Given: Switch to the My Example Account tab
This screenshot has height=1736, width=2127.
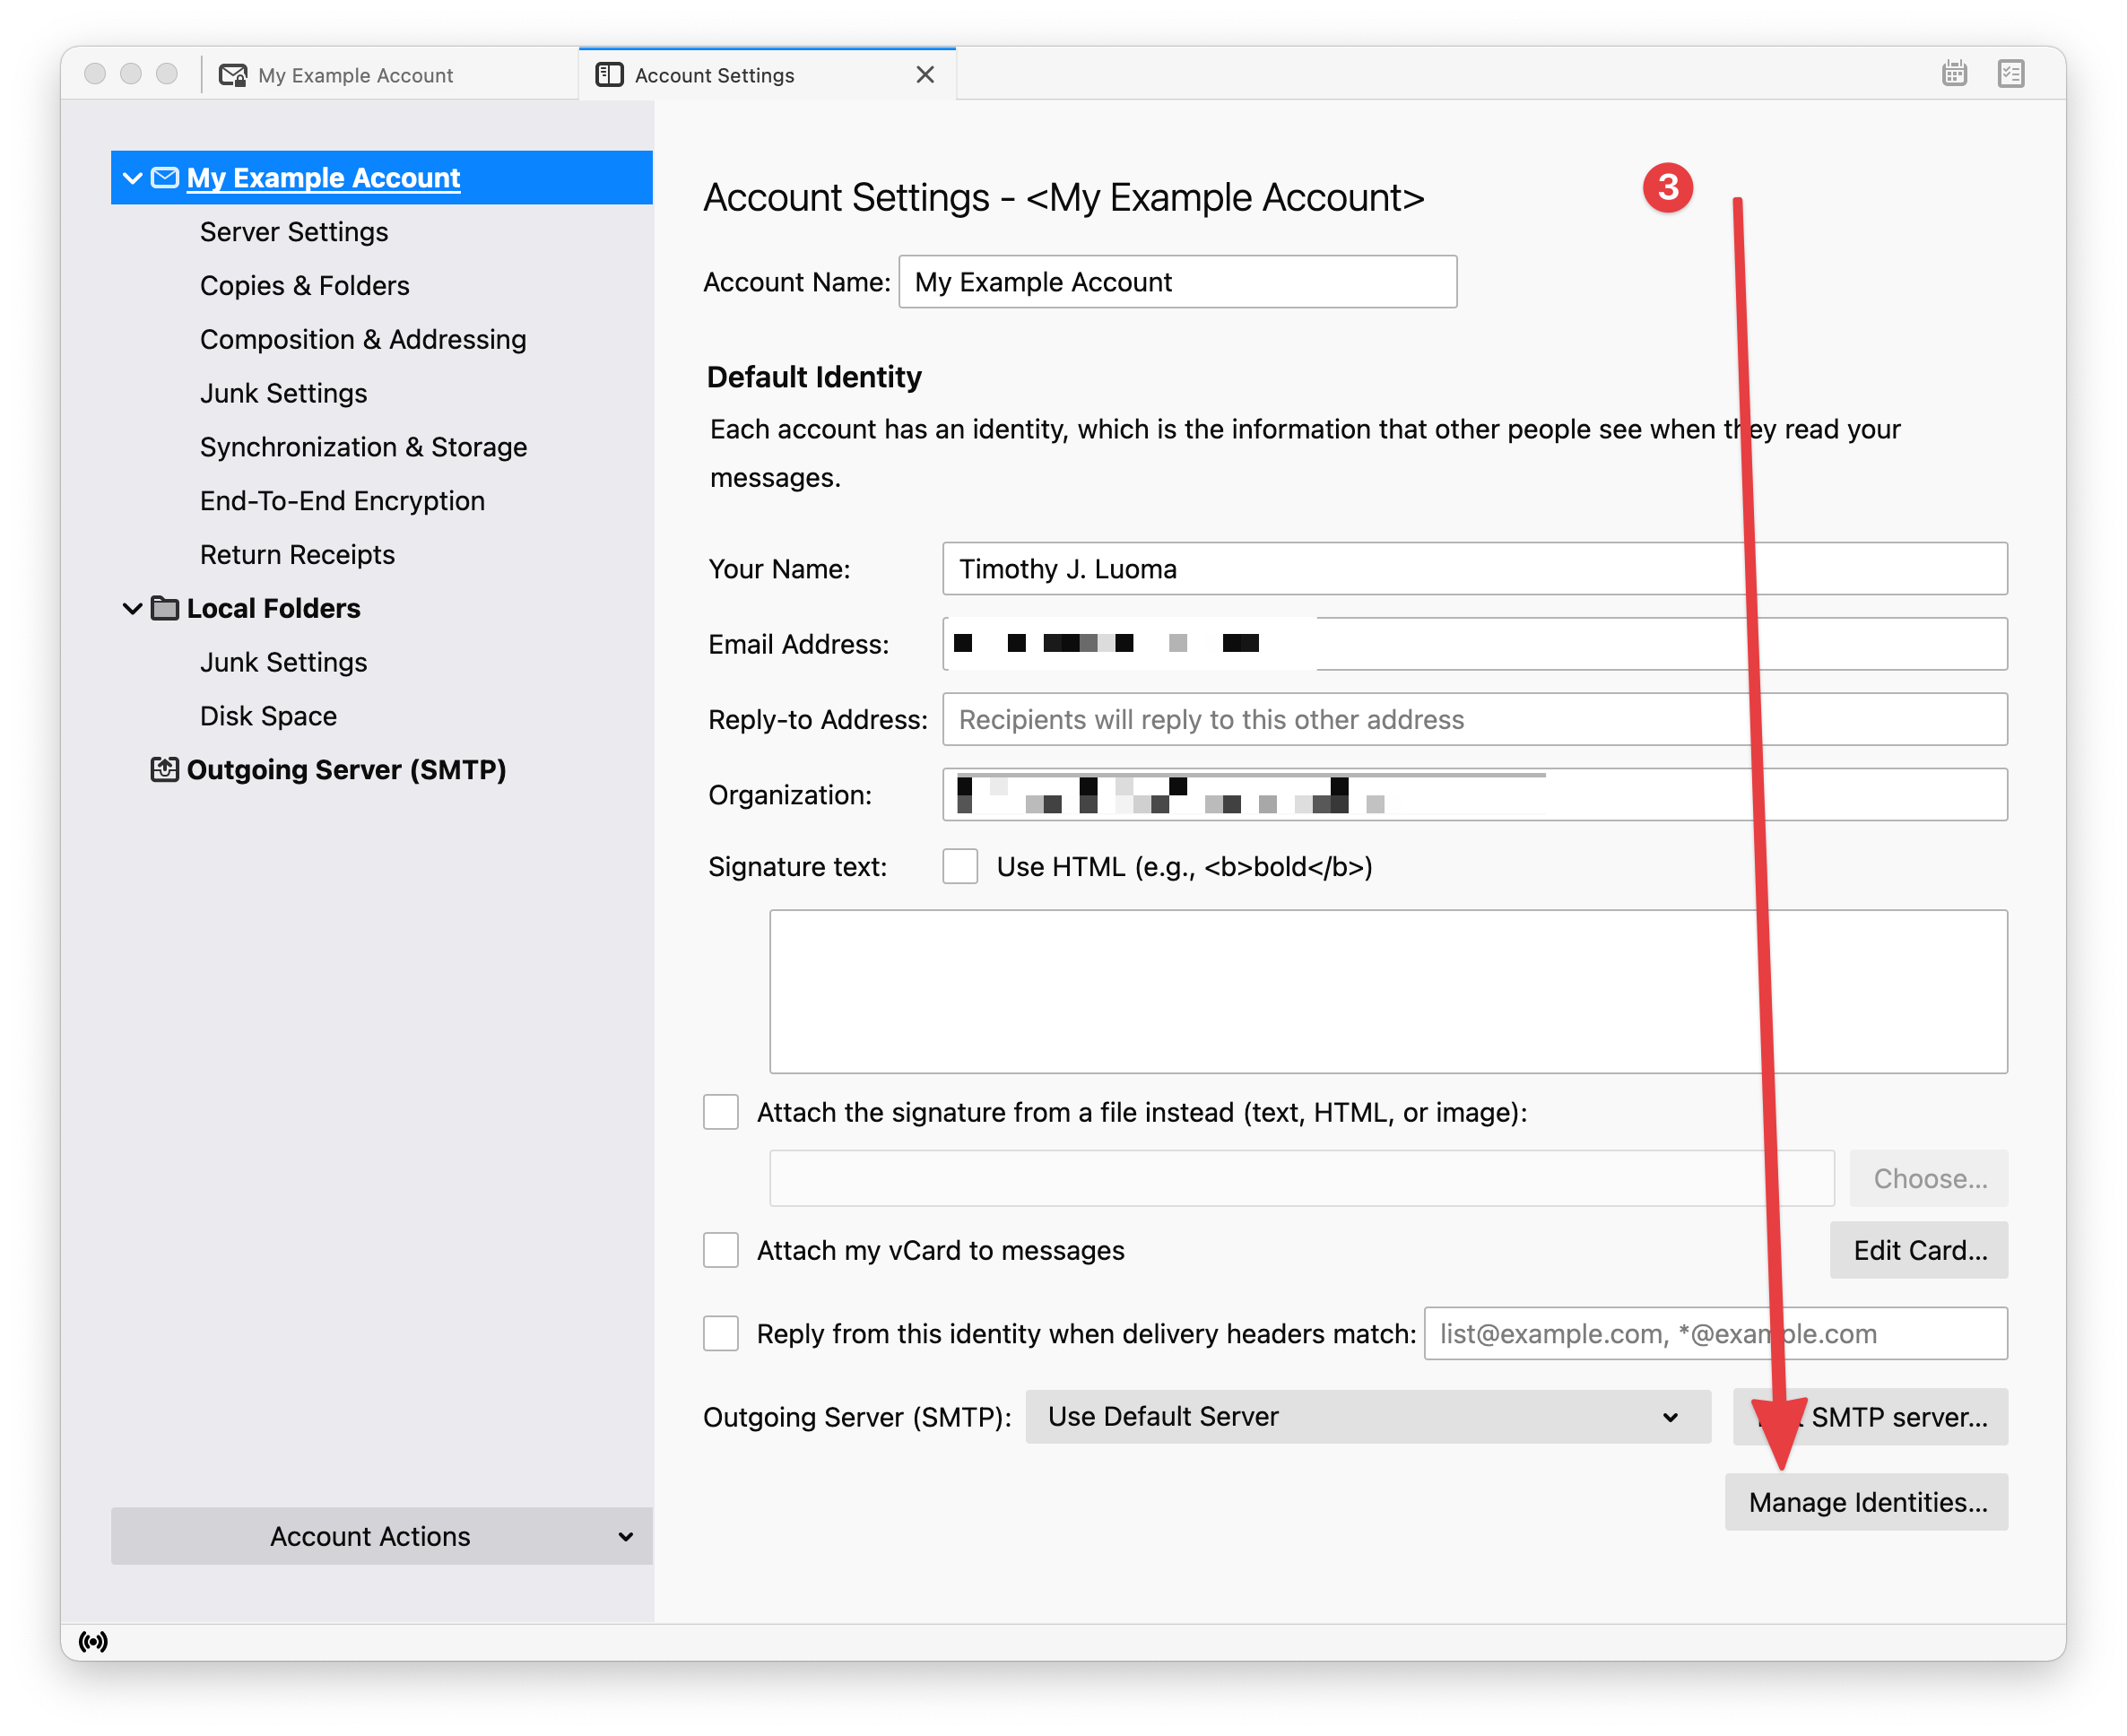Looking at the screenshot, I should pos(355,74).
